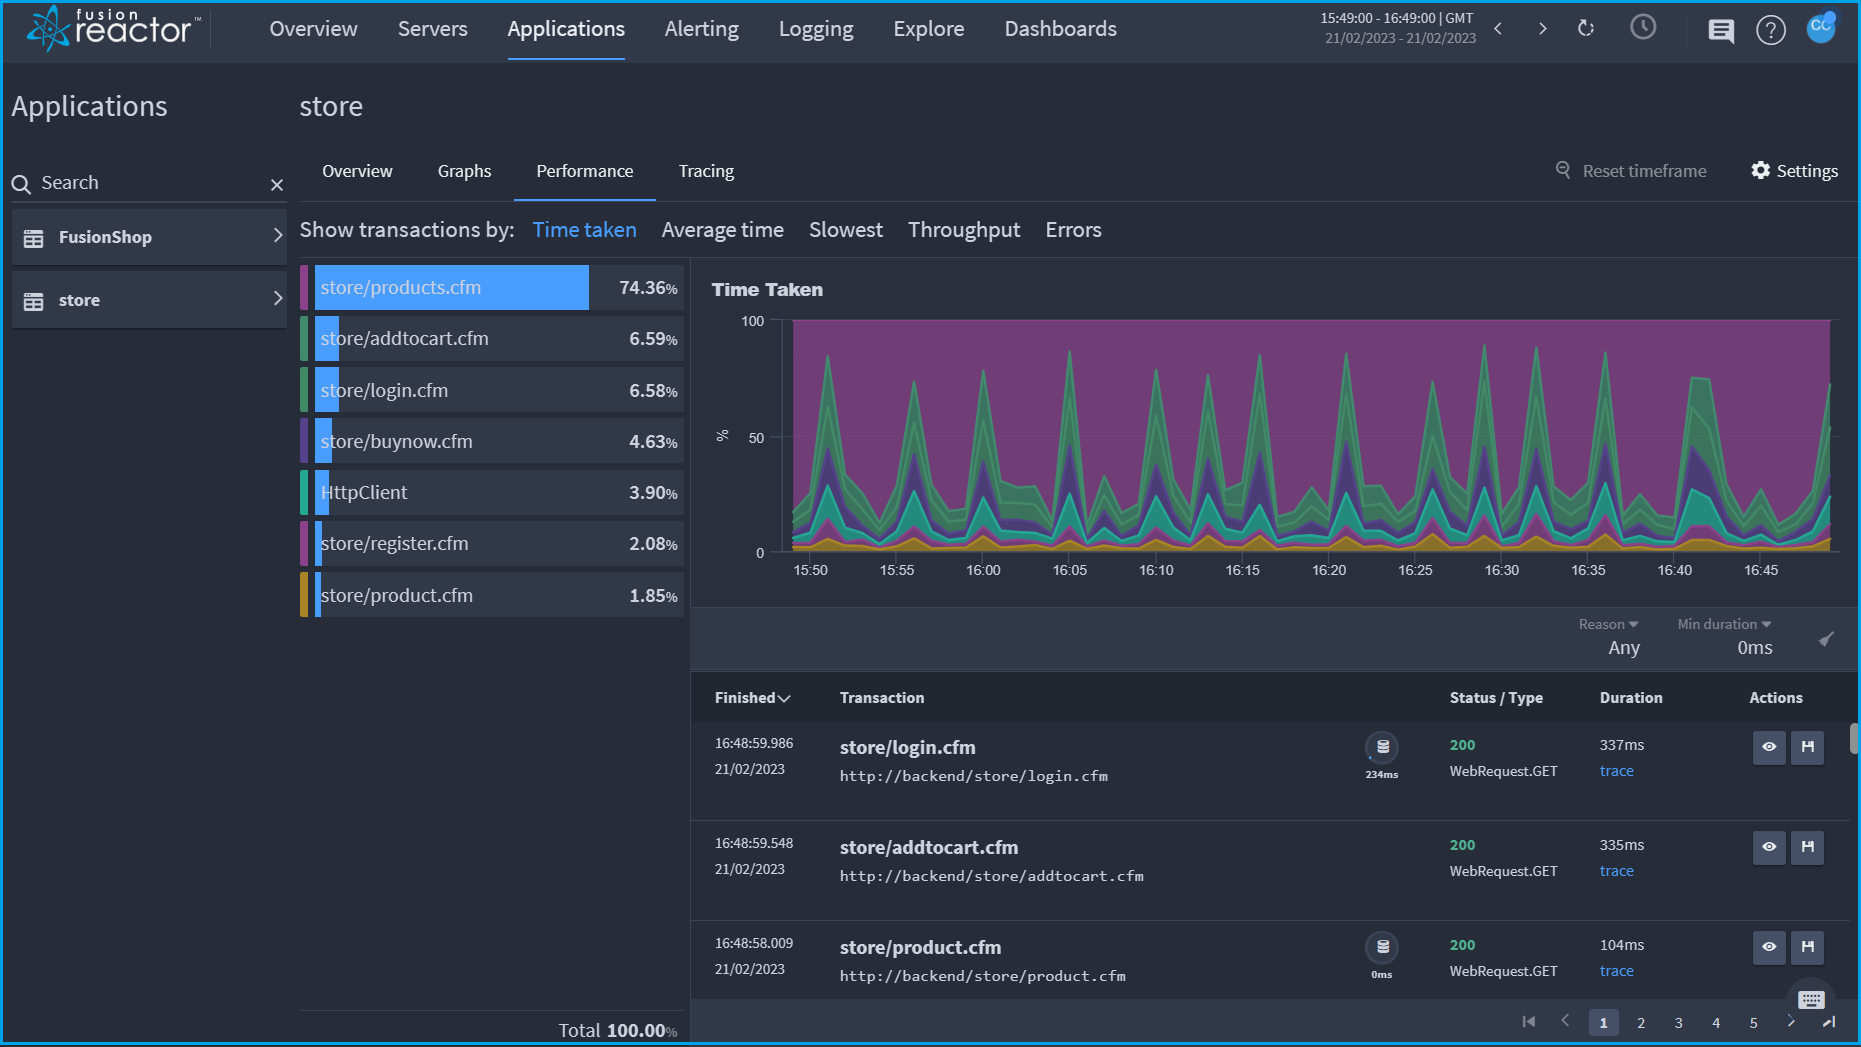Image resolution: width=1861 pixels, height=1047 pixels.
Task: Open the Overview top menu
Action: (313, 29)
